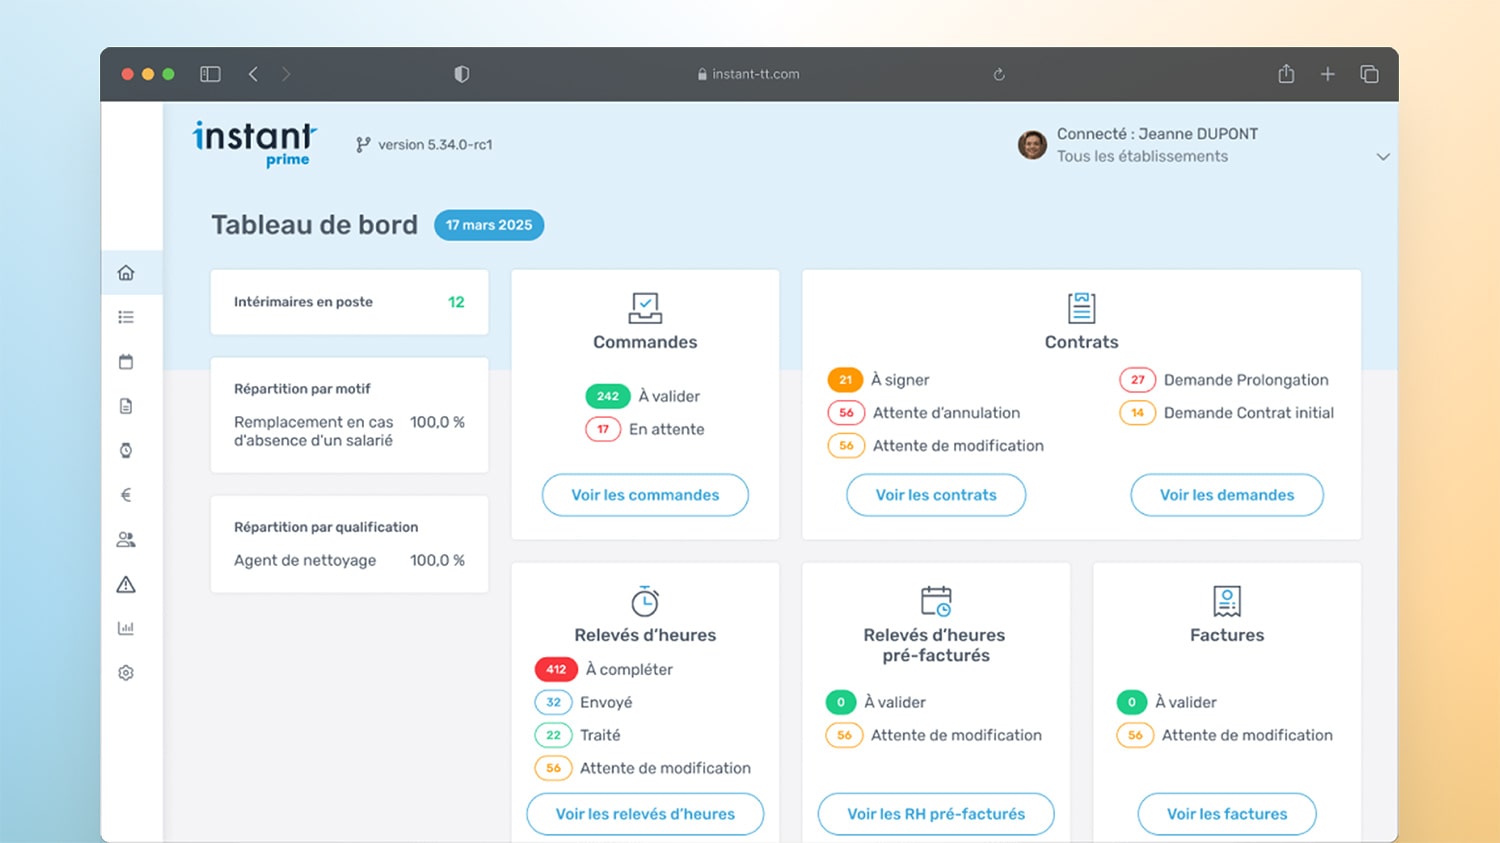Click the Voir les commandes button
Image resolution: width=1500 pixels, height=843 pixels.
point(645,495)
